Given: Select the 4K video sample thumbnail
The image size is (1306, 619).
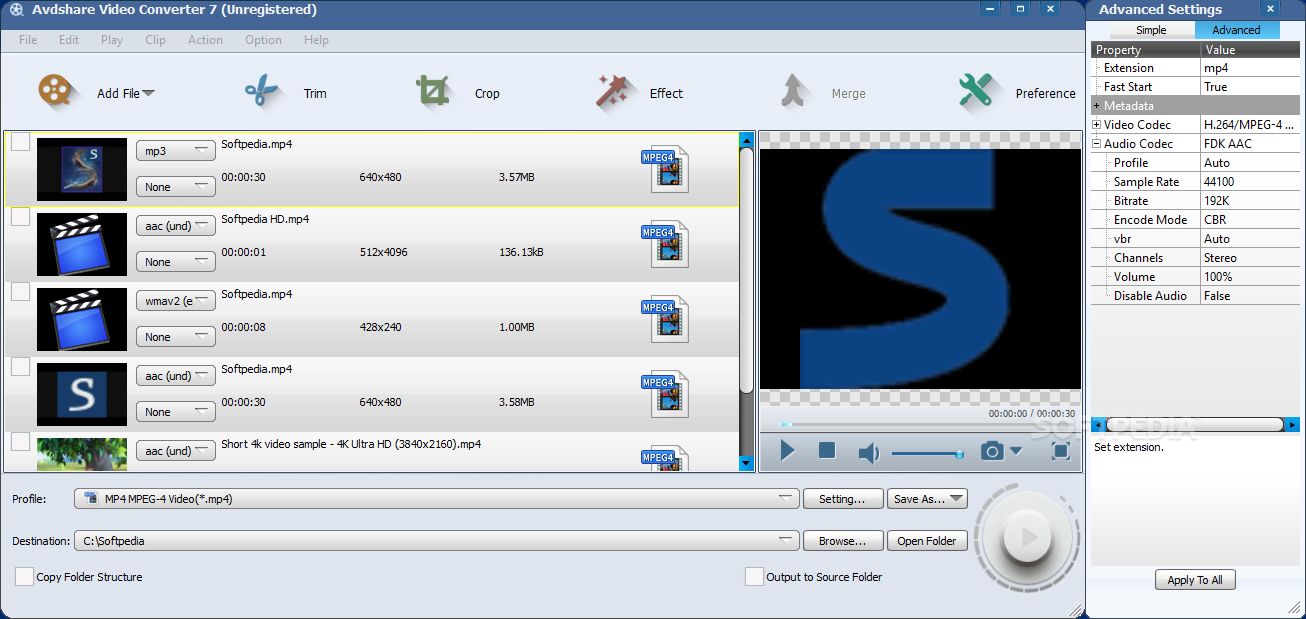Looking at the screenshot, I should click(82, 454).
